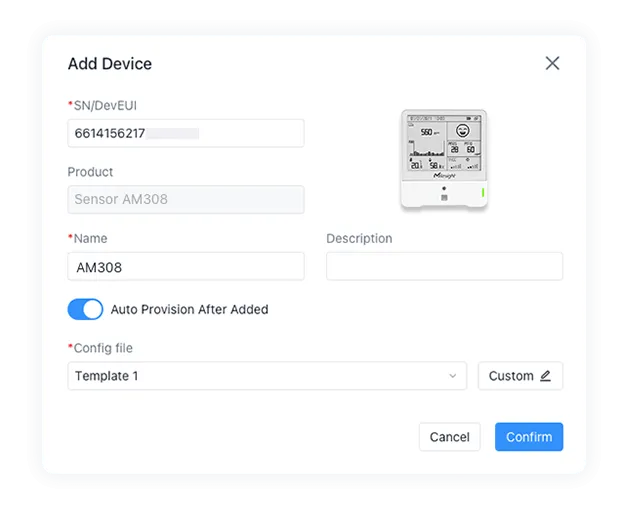Click the Auto Provision After Added label
The height and width of the screenshot is (508, 624).
190,310
